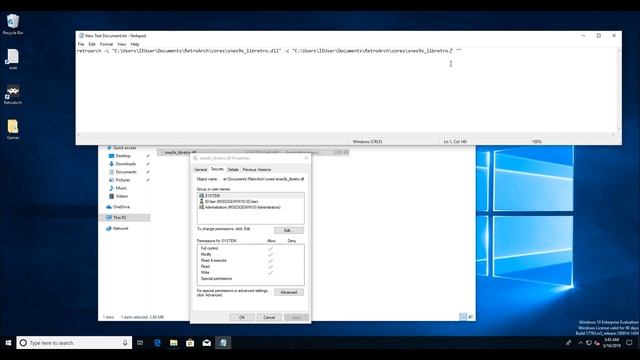Click the active Notepad taskbar icon
Viewport: 640px width, 360px height.
click(x=223, y=343)
